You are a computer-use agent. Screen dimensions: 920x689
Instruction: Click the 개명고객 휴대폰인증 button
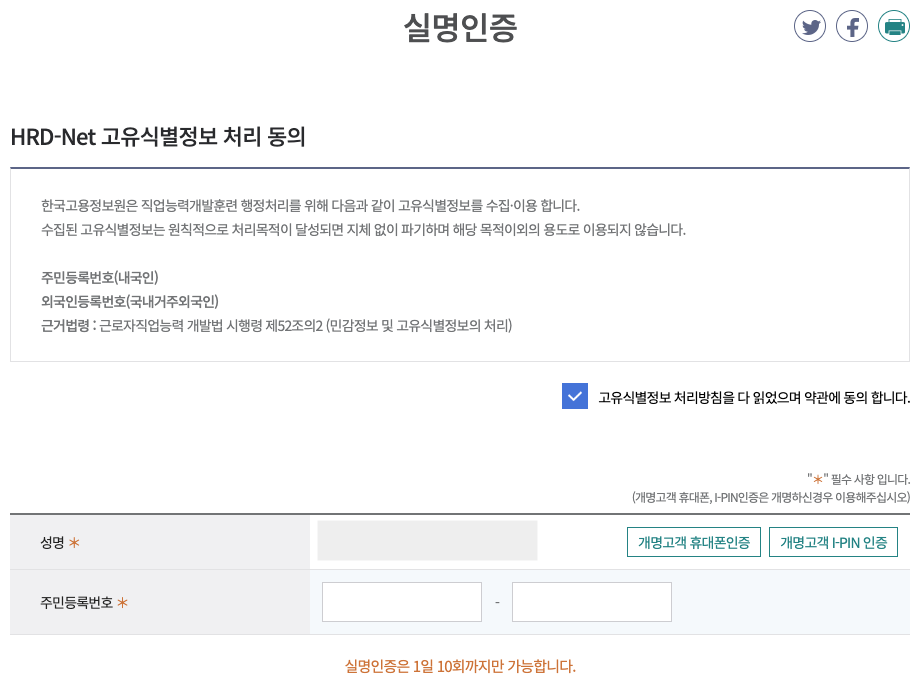click(x=694, y=541)
